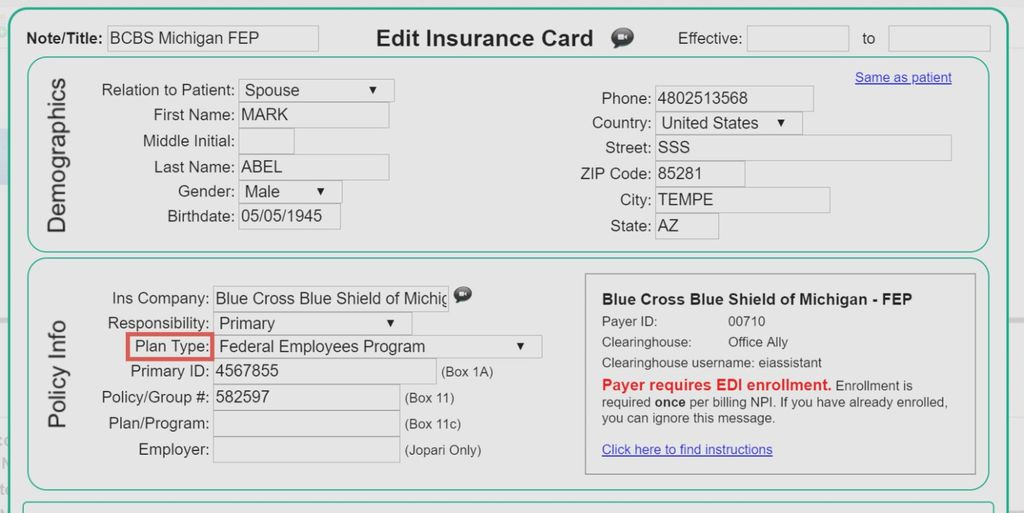Open the Plan Type dropdown
Screen dimensions: 1024x513
(x=377, y=347)
